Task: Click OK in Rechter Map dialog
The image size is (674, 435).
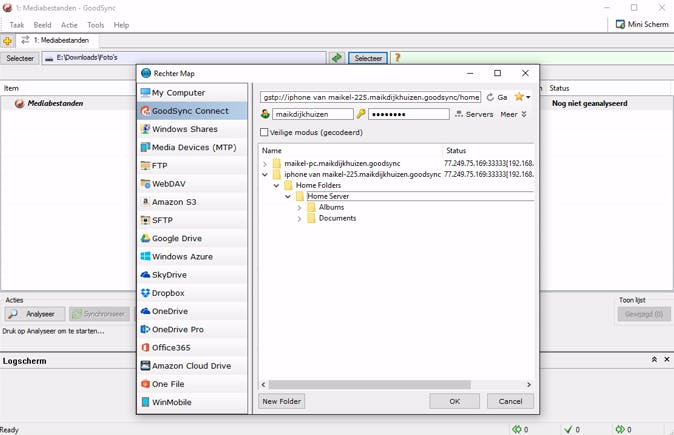Action: 454,401
